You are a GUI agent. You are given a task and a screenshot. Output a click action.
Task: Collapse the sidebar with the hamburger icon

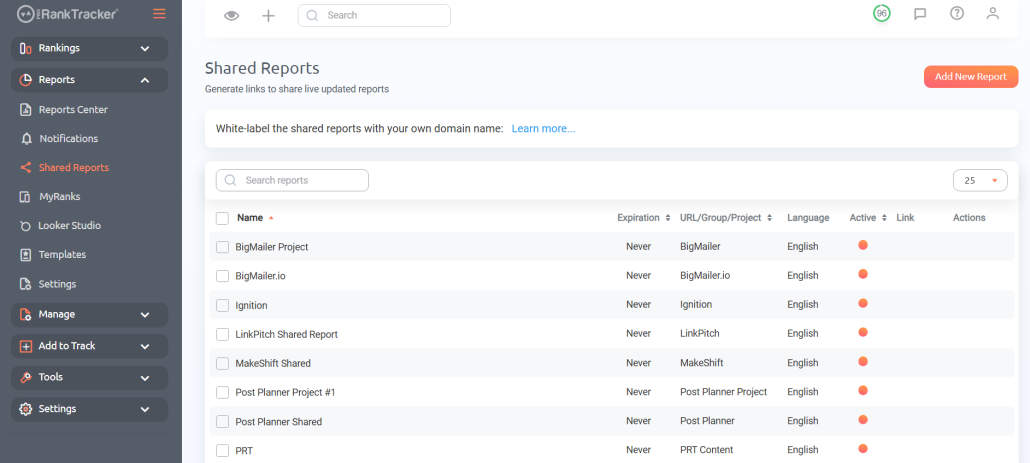(x=159, y=13)
